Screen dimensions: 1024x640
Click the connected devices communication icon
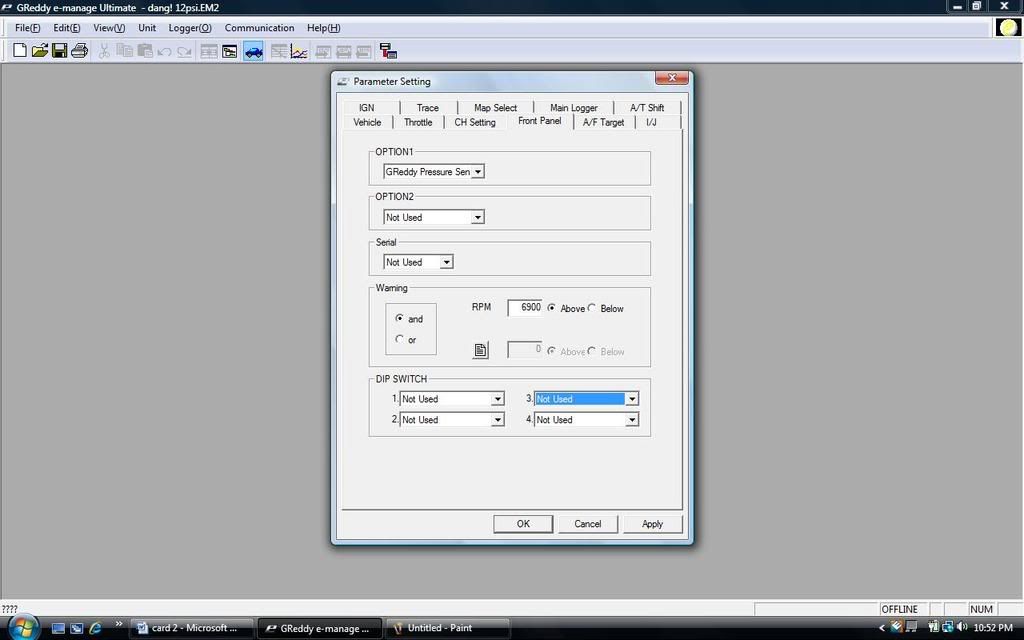tap(389, 52)
